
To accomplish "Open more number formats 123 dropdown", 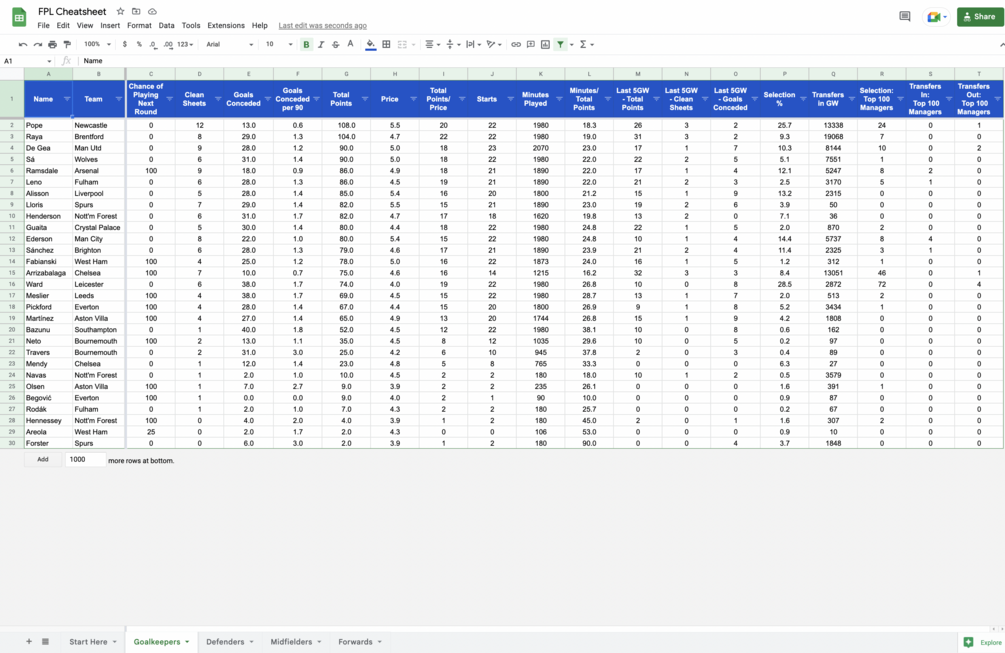I will [185, 44].
